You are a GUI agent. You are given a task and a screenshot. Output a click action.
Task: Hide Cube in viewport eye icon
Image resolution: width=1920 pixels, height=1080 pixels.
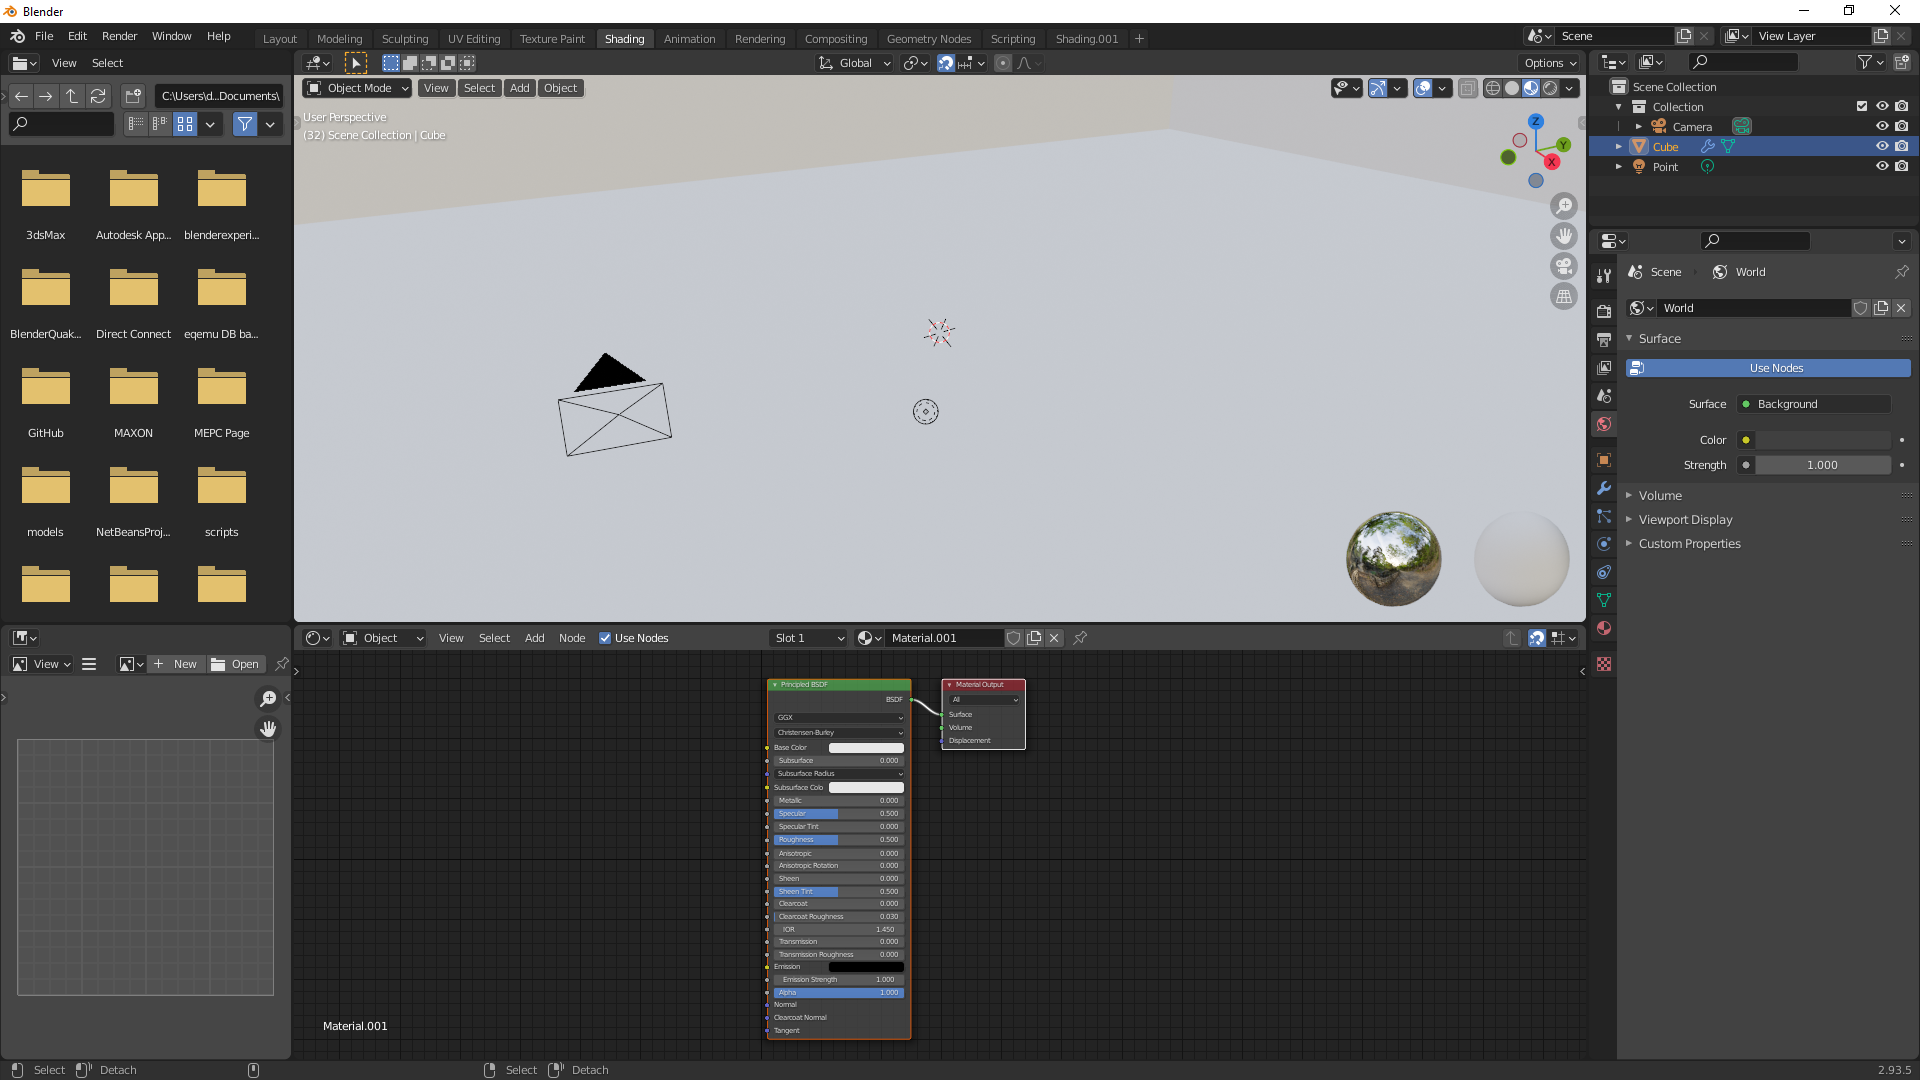[1882, 146]
